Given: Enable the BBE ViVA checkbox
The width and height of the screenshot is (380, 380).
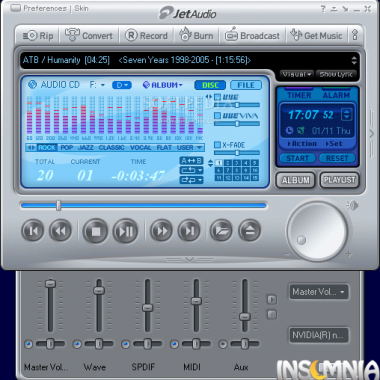Looking at the screenshot, I should pos(217,116).
